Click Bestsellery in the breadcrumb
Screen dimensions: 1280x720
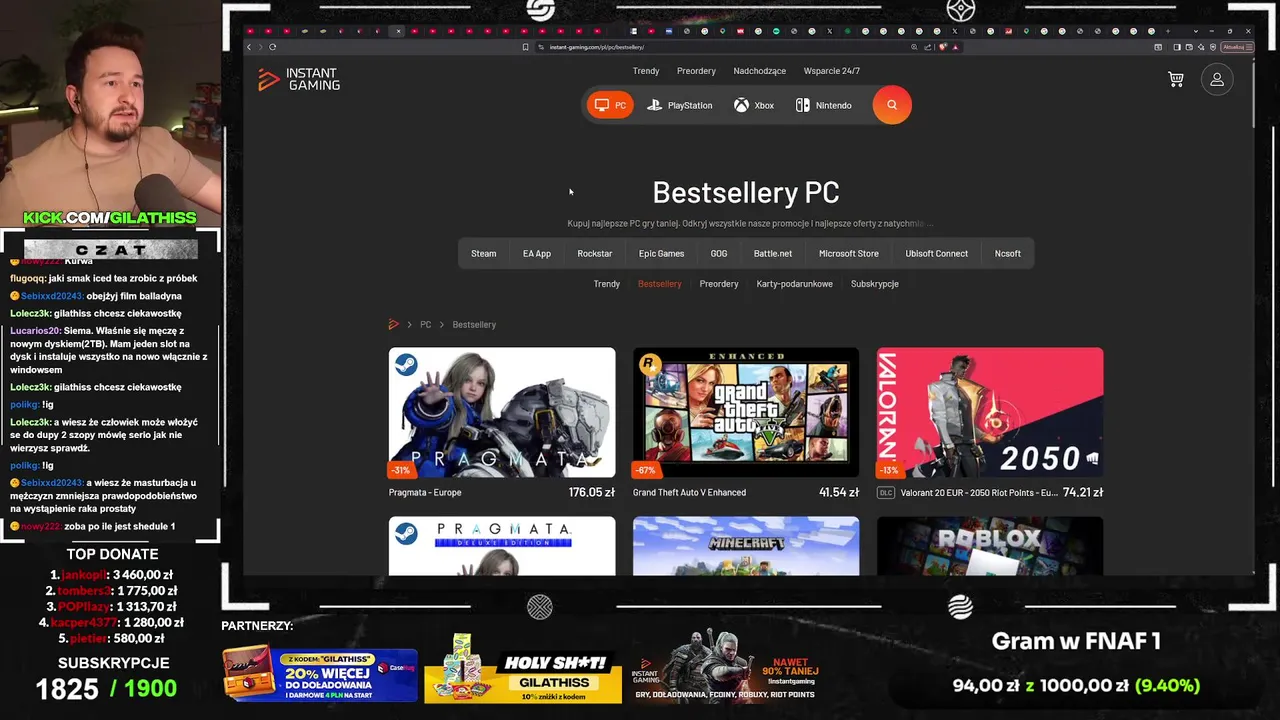coord(474,324)
